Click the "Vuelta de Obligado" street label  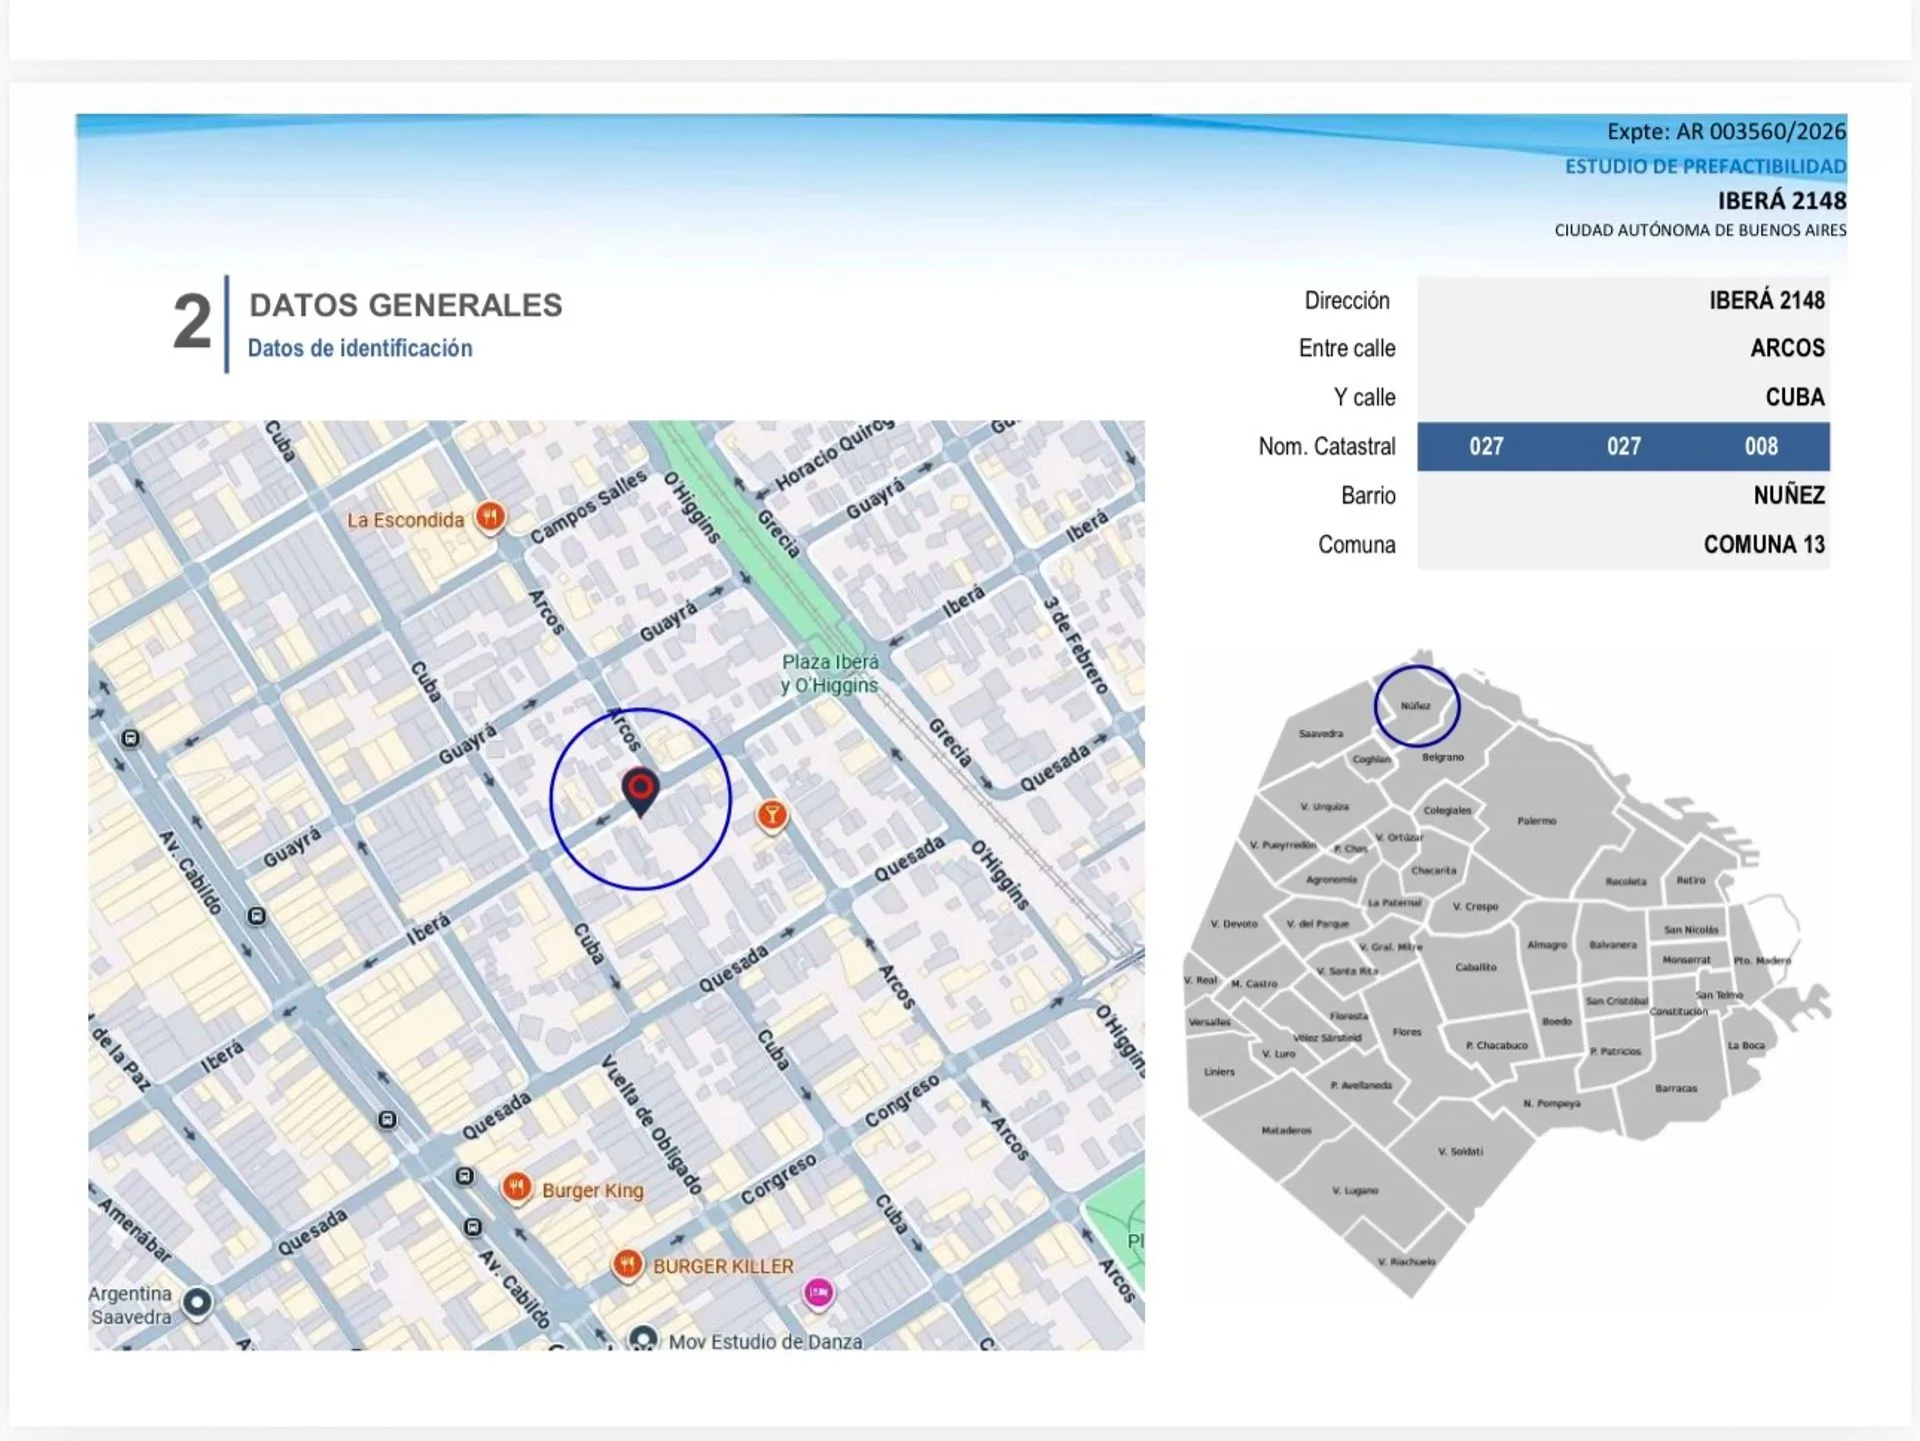pyautogui.click(x=652, y=1124)
